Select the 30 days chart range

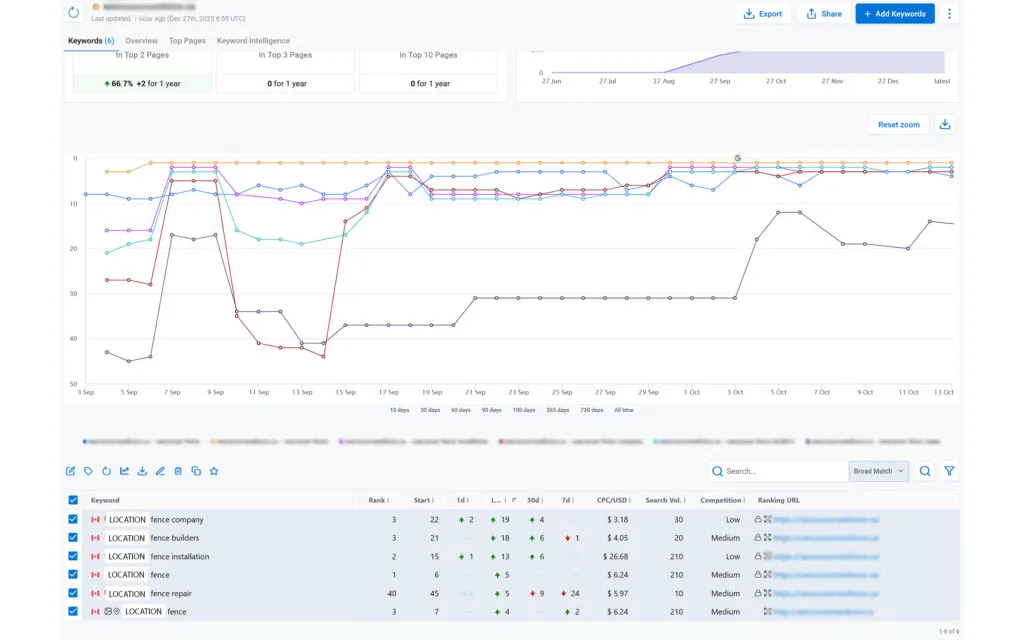click(430, 410)
